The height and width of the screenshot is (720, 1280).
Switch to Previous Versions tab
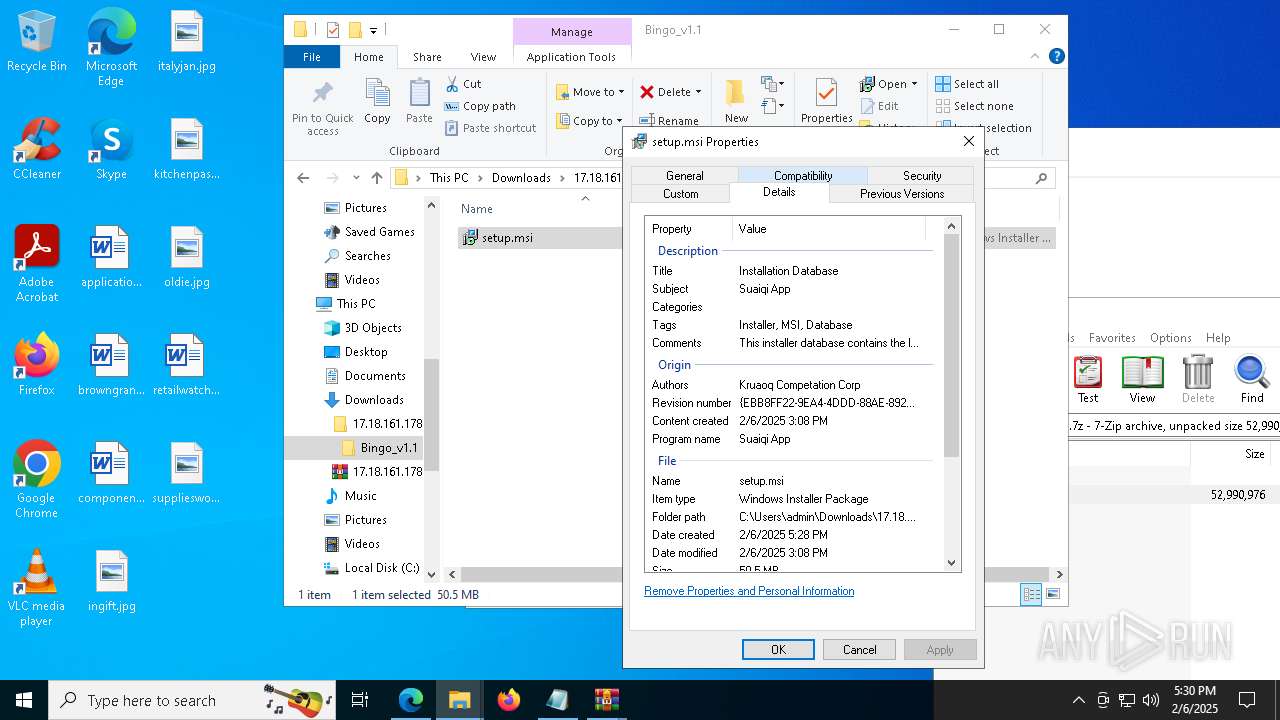[x=902, y=193]
